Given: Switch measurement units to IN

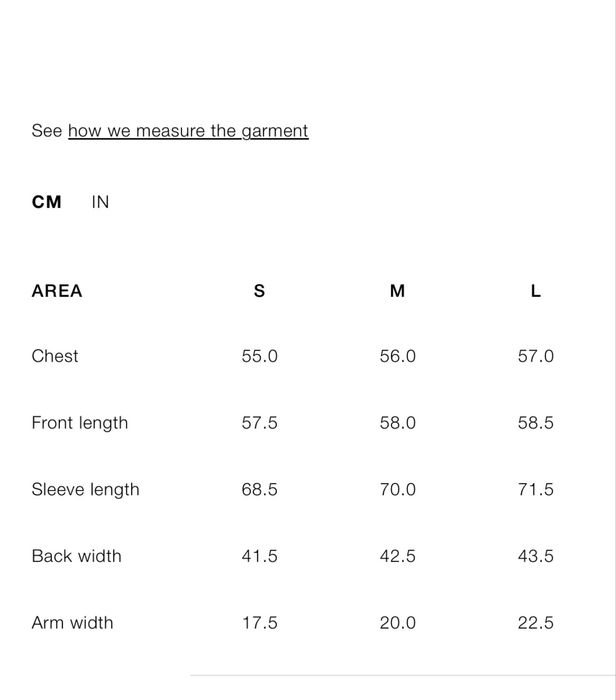Looking at the screenshot, I should tap(100, 202).
